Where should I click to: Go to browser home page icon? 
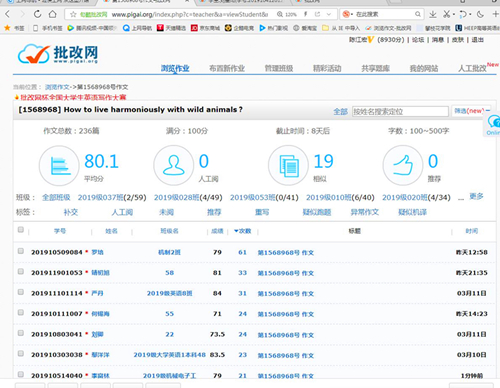[52, 14]
